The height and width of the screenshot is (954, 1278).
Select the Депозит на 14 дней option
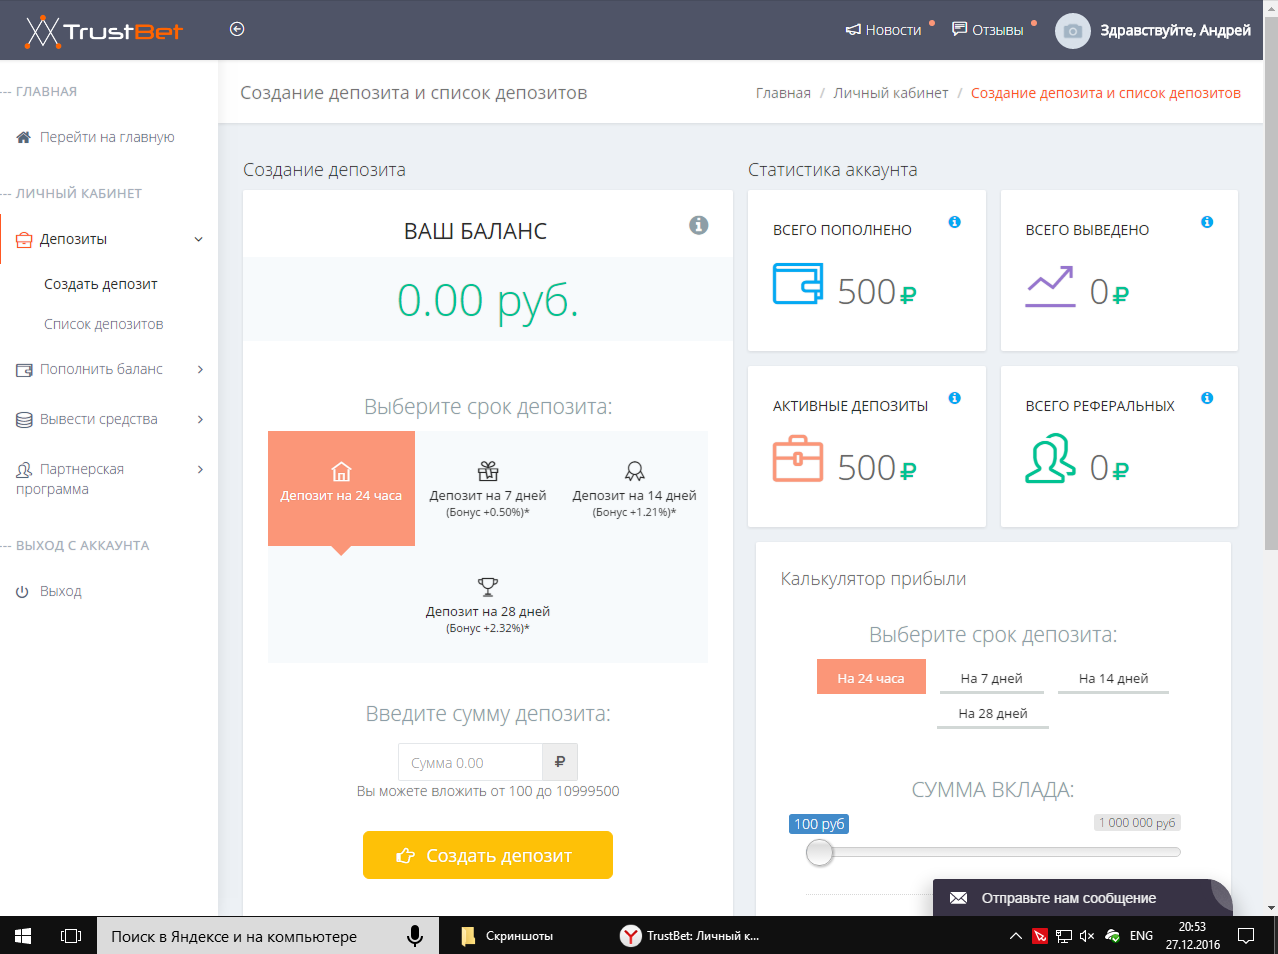[634, 489]
